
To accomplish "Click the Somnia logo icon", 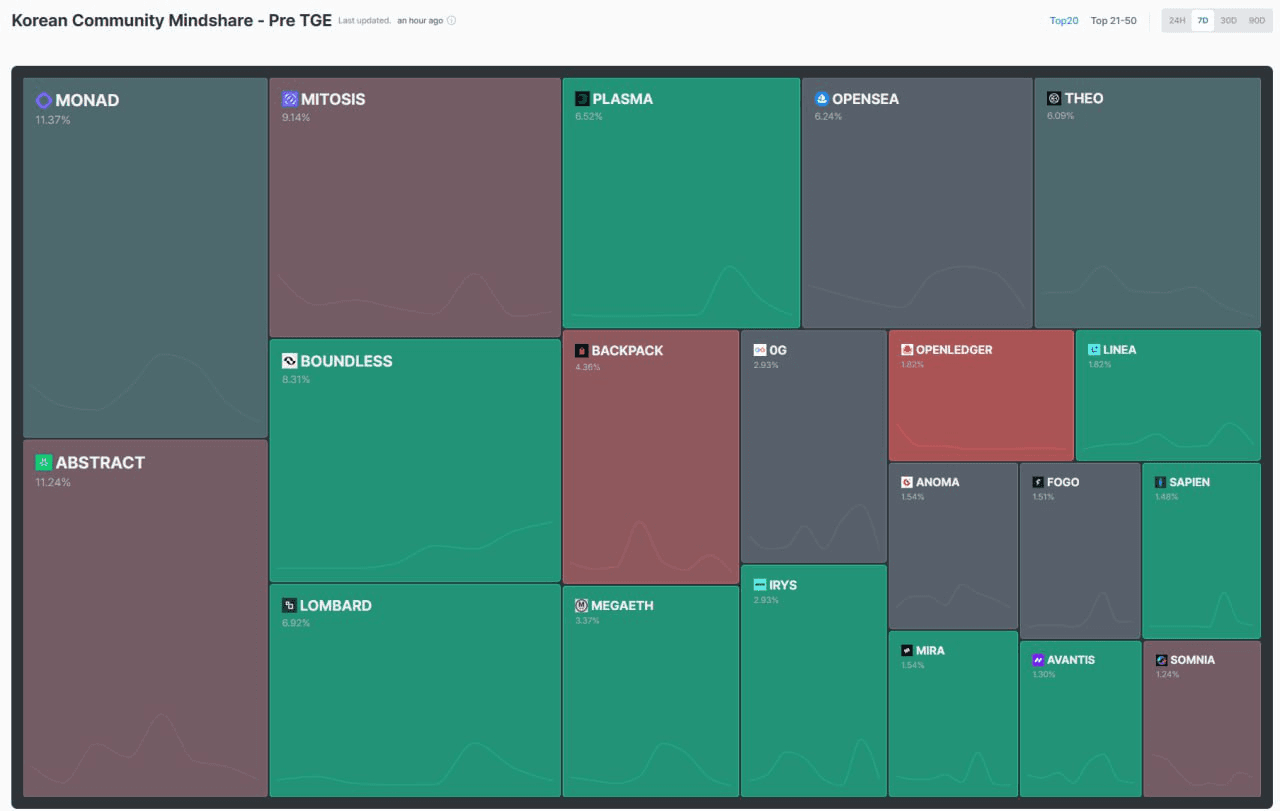I will tap(1161, 660).
